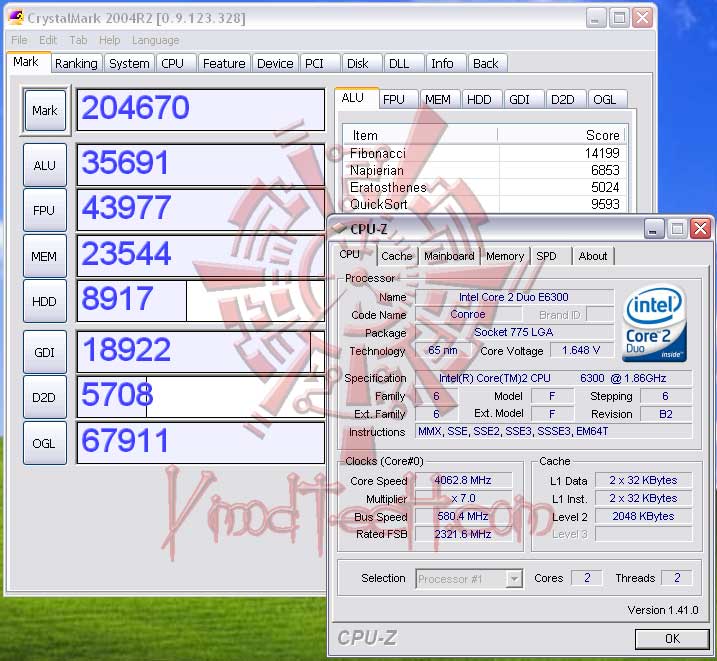Close the CPU-Z window
The width and height of the screenshot is (717, 661).
[701, 229]
